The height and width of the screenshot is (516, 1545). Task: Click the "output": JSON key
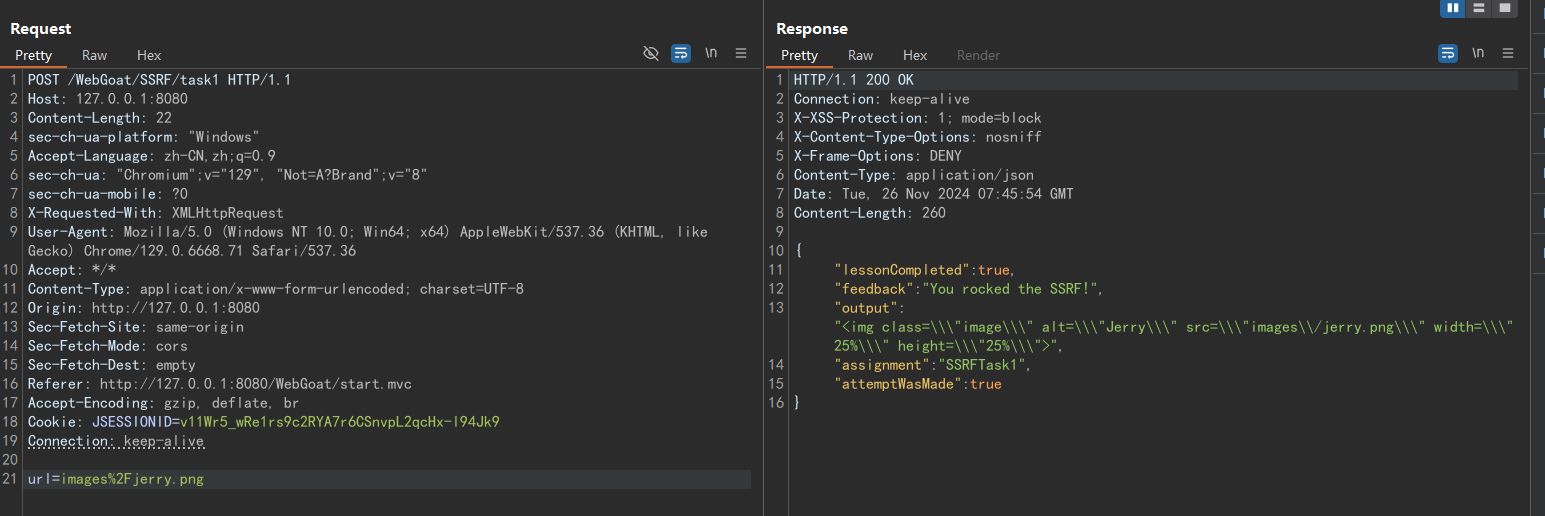[x=869, y=308]
